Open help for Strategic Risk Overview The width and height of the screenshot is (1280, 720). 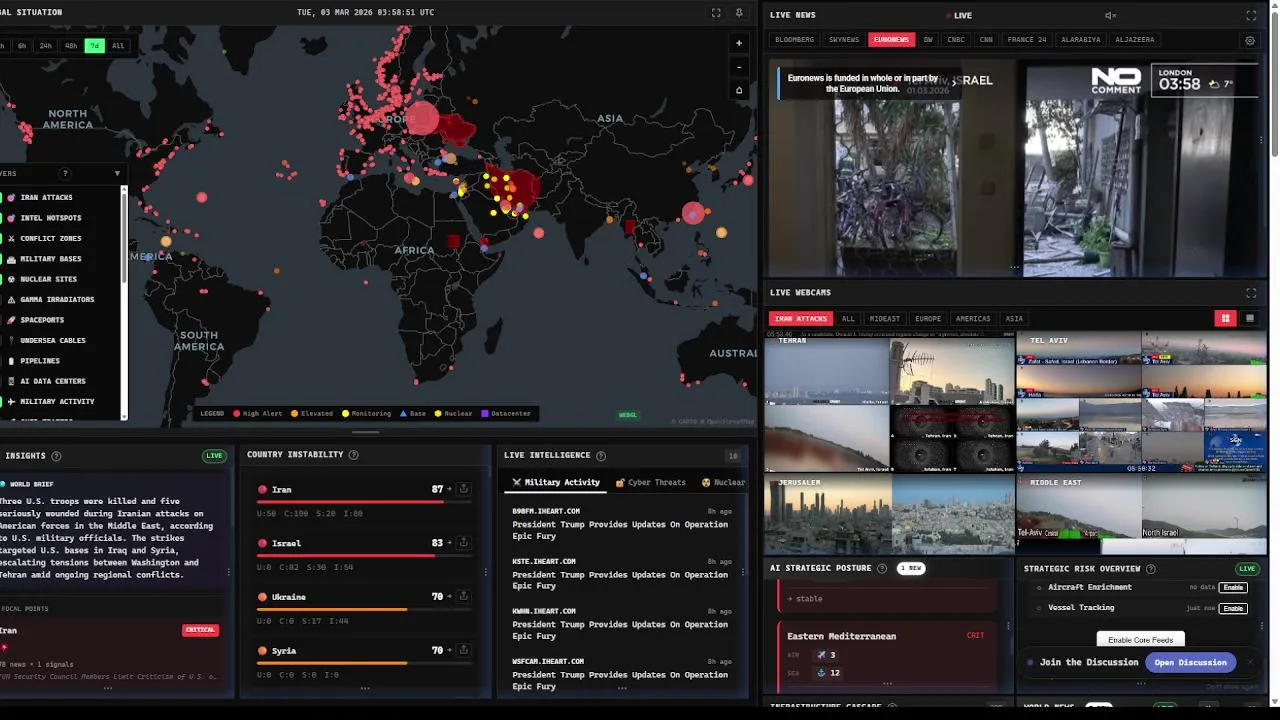click(1150, 569)
